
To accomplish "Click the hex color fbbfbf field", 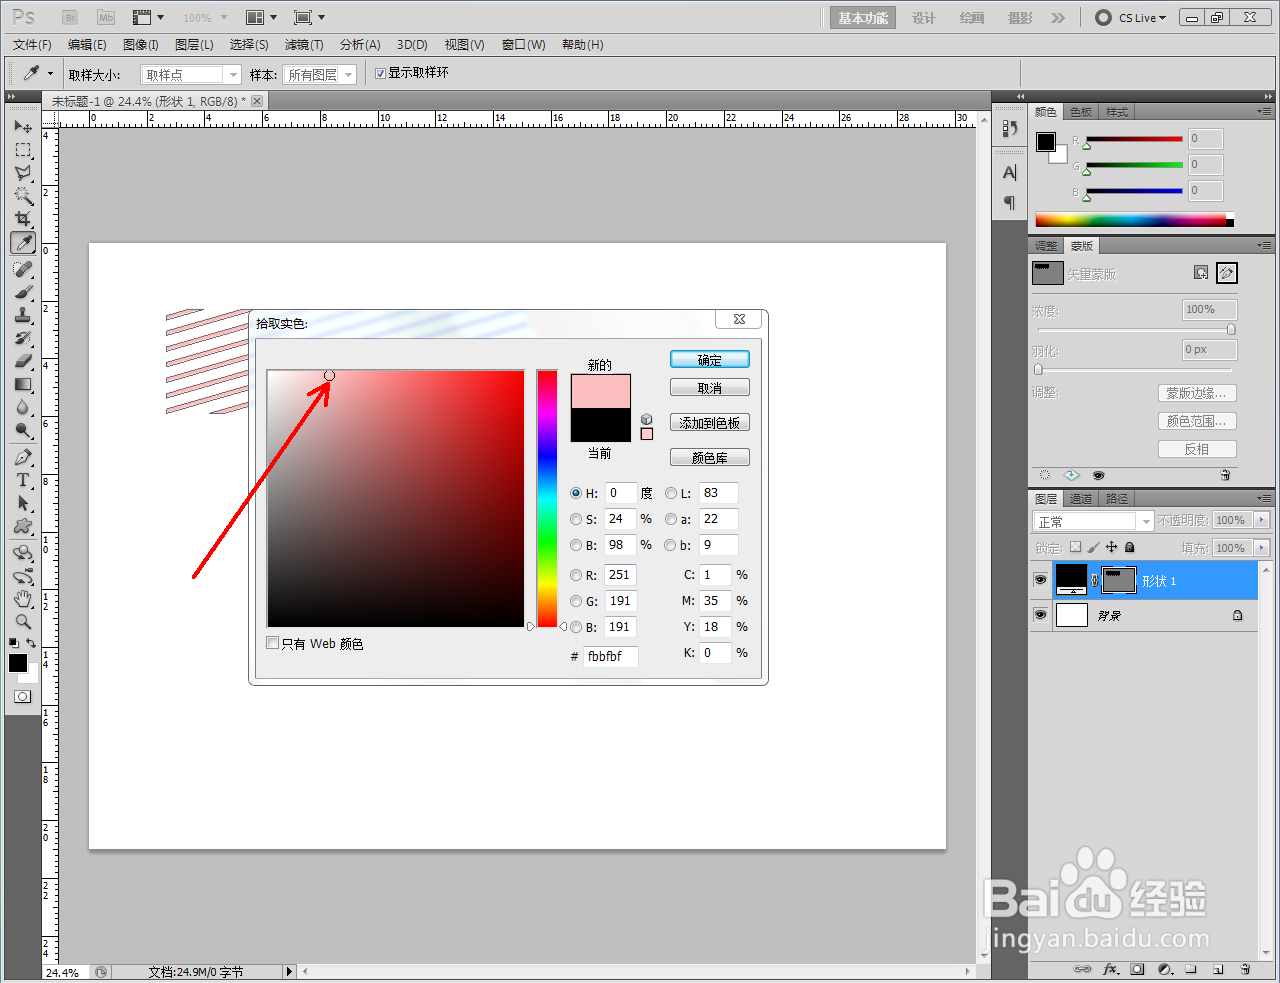I will [610, 656].
